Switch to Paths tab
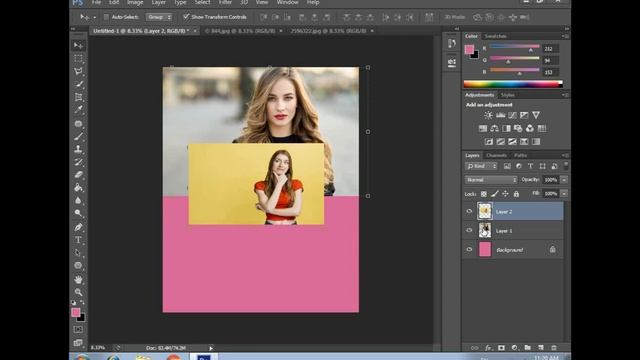Viewport: 640px width, 360px height. (x=520, y=156)
